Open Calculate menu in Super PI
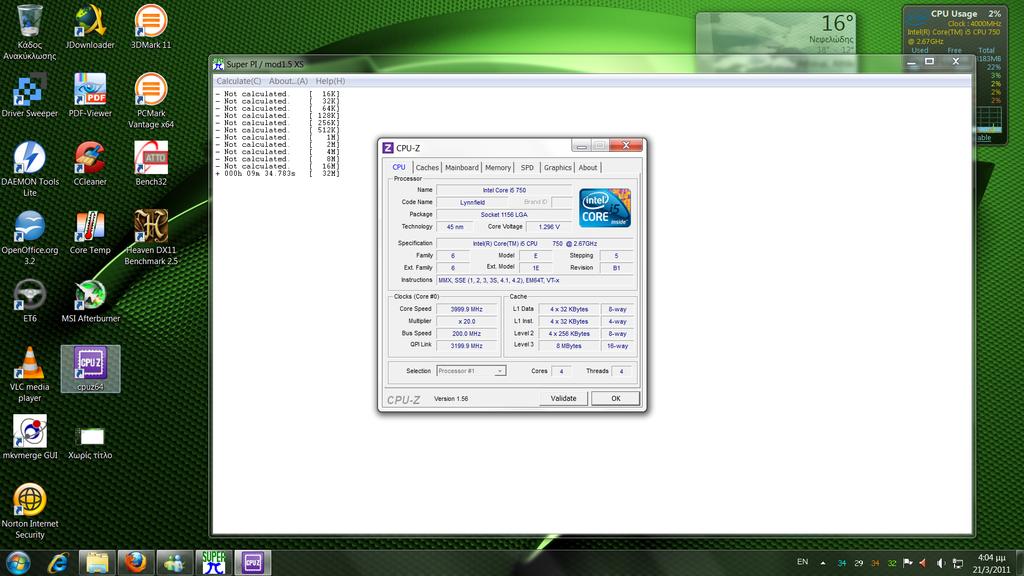Screen dimensions: 1024x576 tap(238, 81)
